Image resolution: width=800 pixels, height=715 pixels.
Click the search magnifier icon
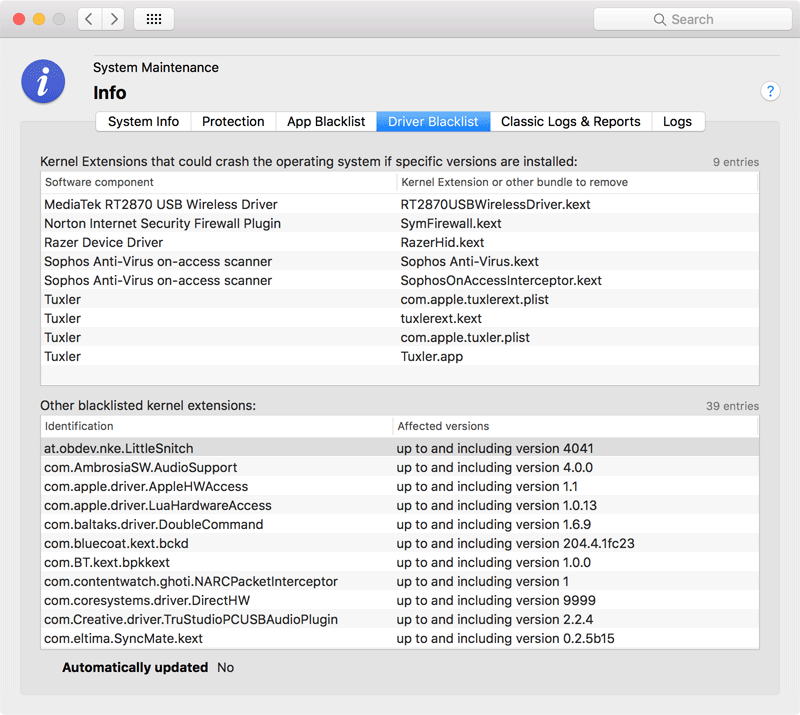[659, 19]
